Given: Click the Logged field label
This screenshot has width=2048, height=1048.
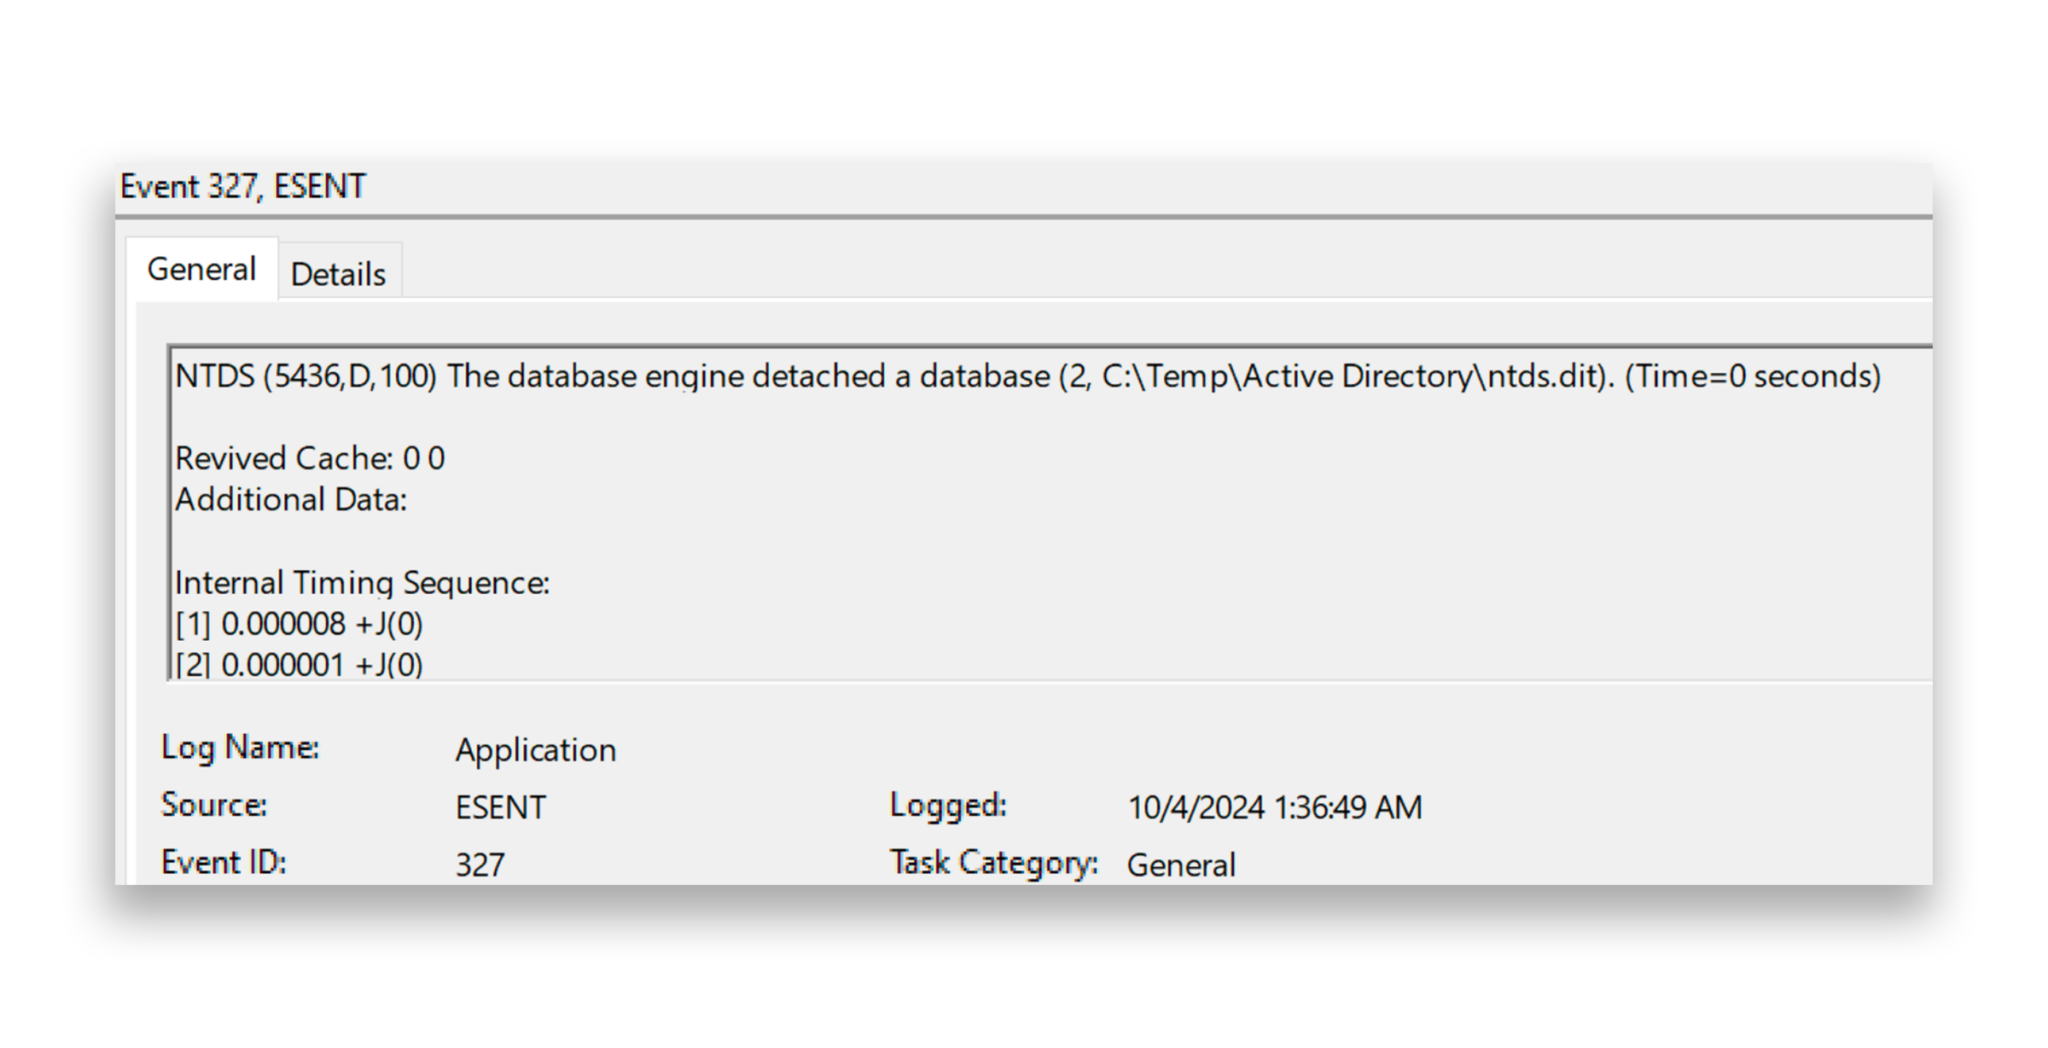Looking at the screenshot, I should [x=947, y=804].
